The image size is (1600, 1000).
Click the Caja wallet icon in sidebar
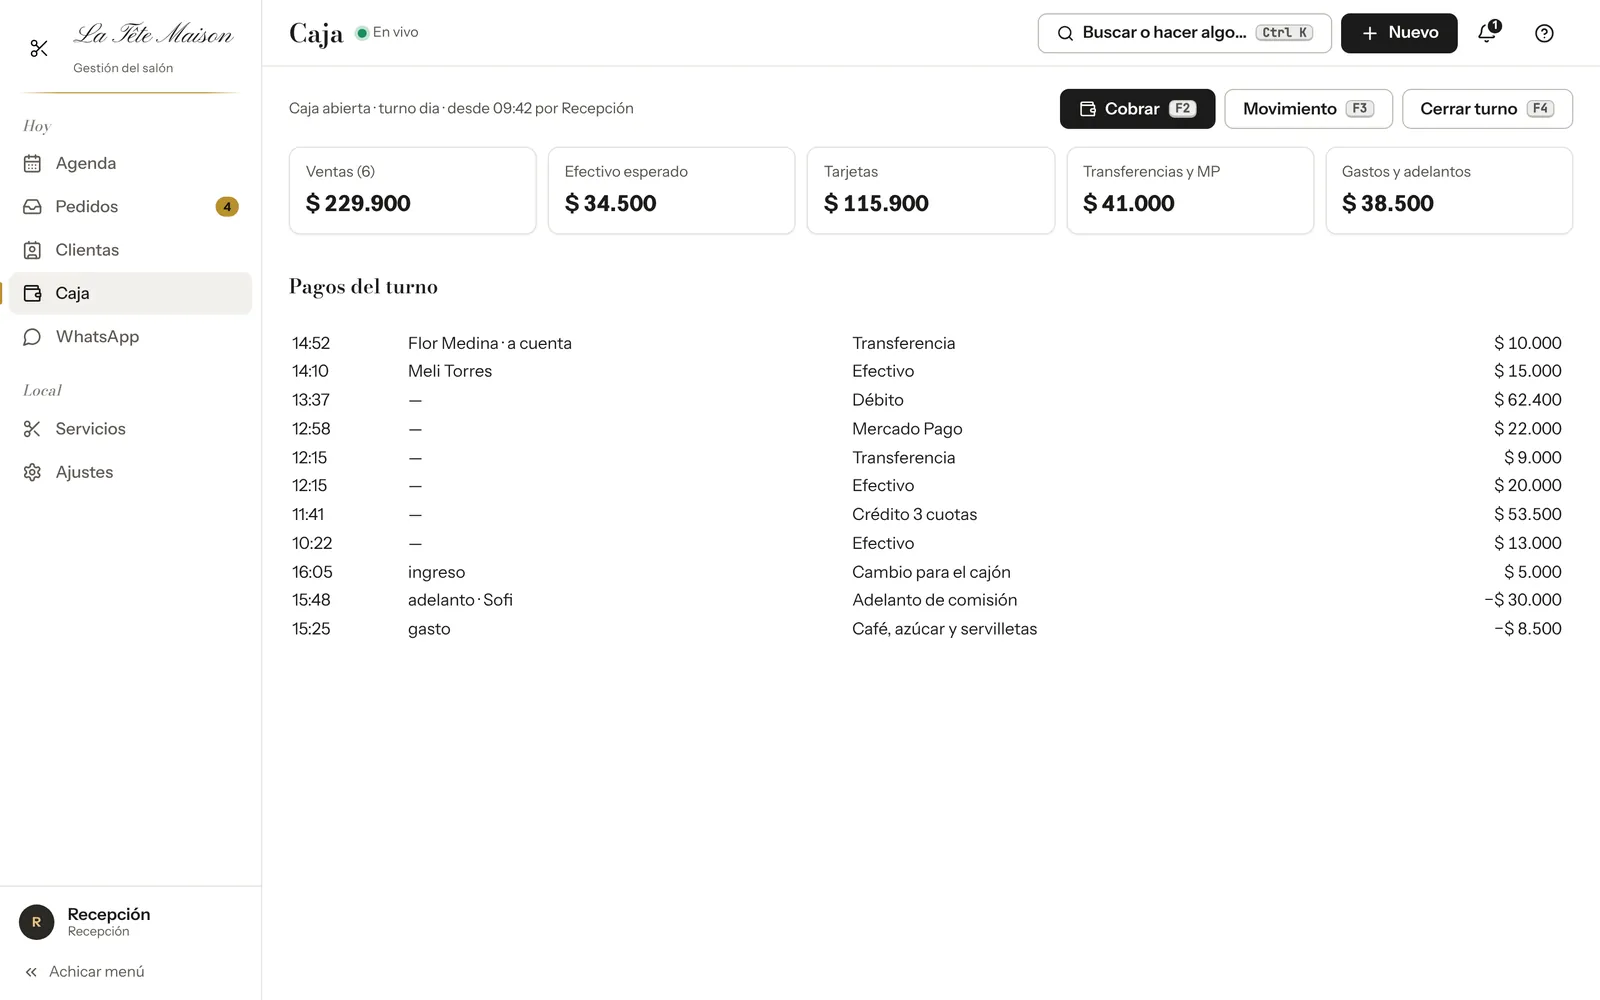click(32, 293)
